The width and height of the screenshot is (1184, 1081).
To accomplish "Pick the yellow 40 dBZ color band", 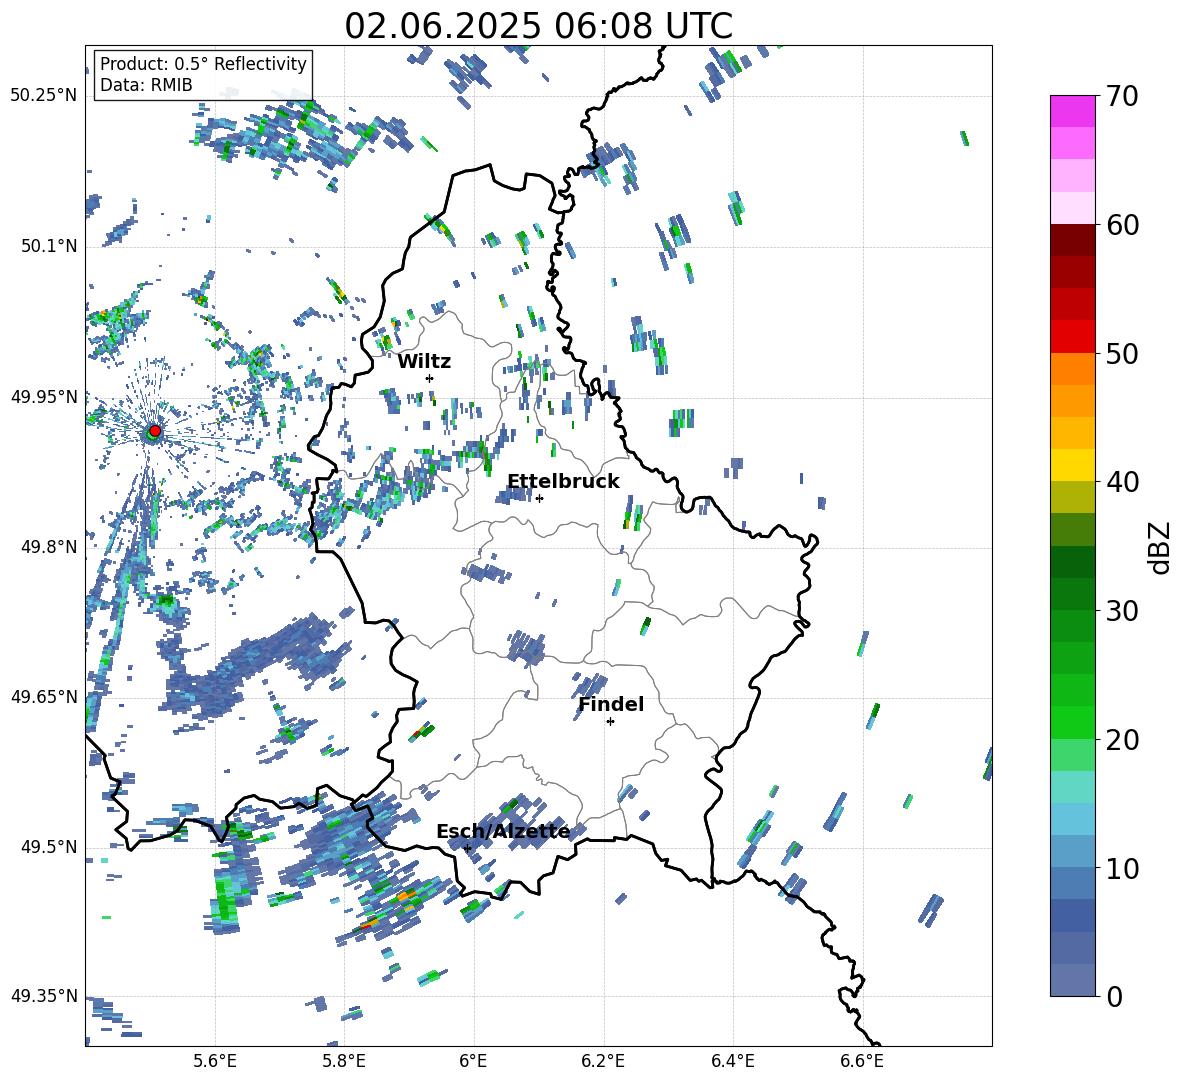I will [1072, 465].
